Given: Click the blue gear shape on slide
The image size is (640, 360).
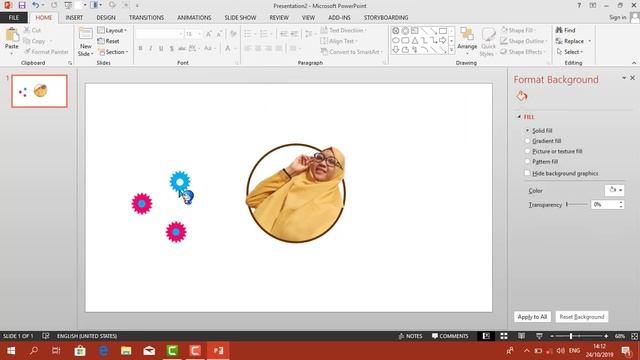Looking at the screenshot, I should click(x=180, y=181).
